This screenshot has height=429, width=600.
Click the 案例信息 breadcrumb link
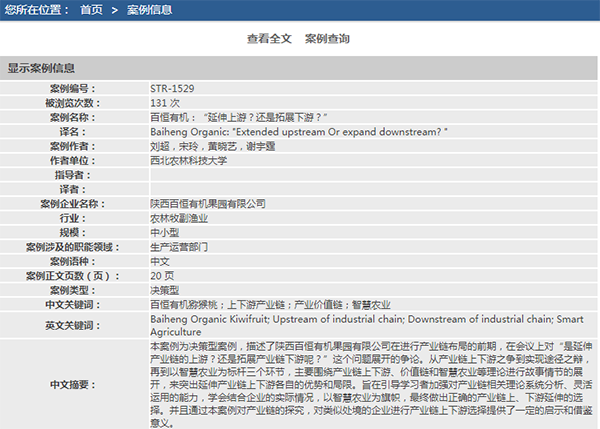point(149,10)
